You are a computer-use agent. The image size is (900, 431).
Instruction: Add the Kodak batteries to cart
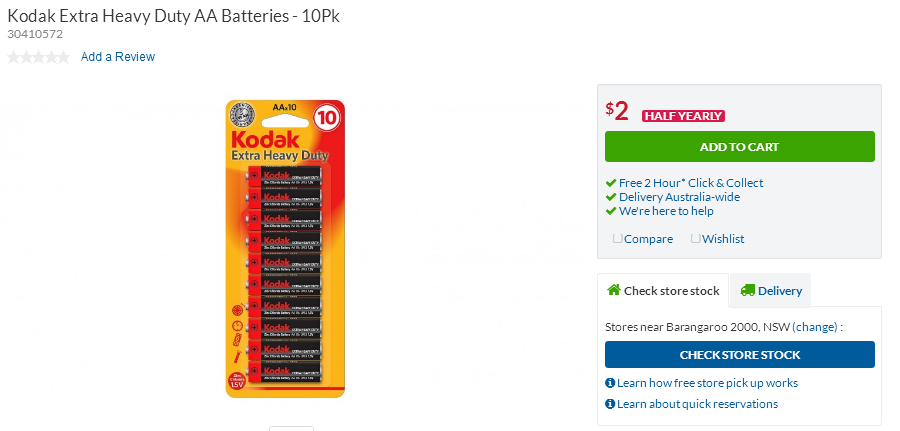coord(740,147)
